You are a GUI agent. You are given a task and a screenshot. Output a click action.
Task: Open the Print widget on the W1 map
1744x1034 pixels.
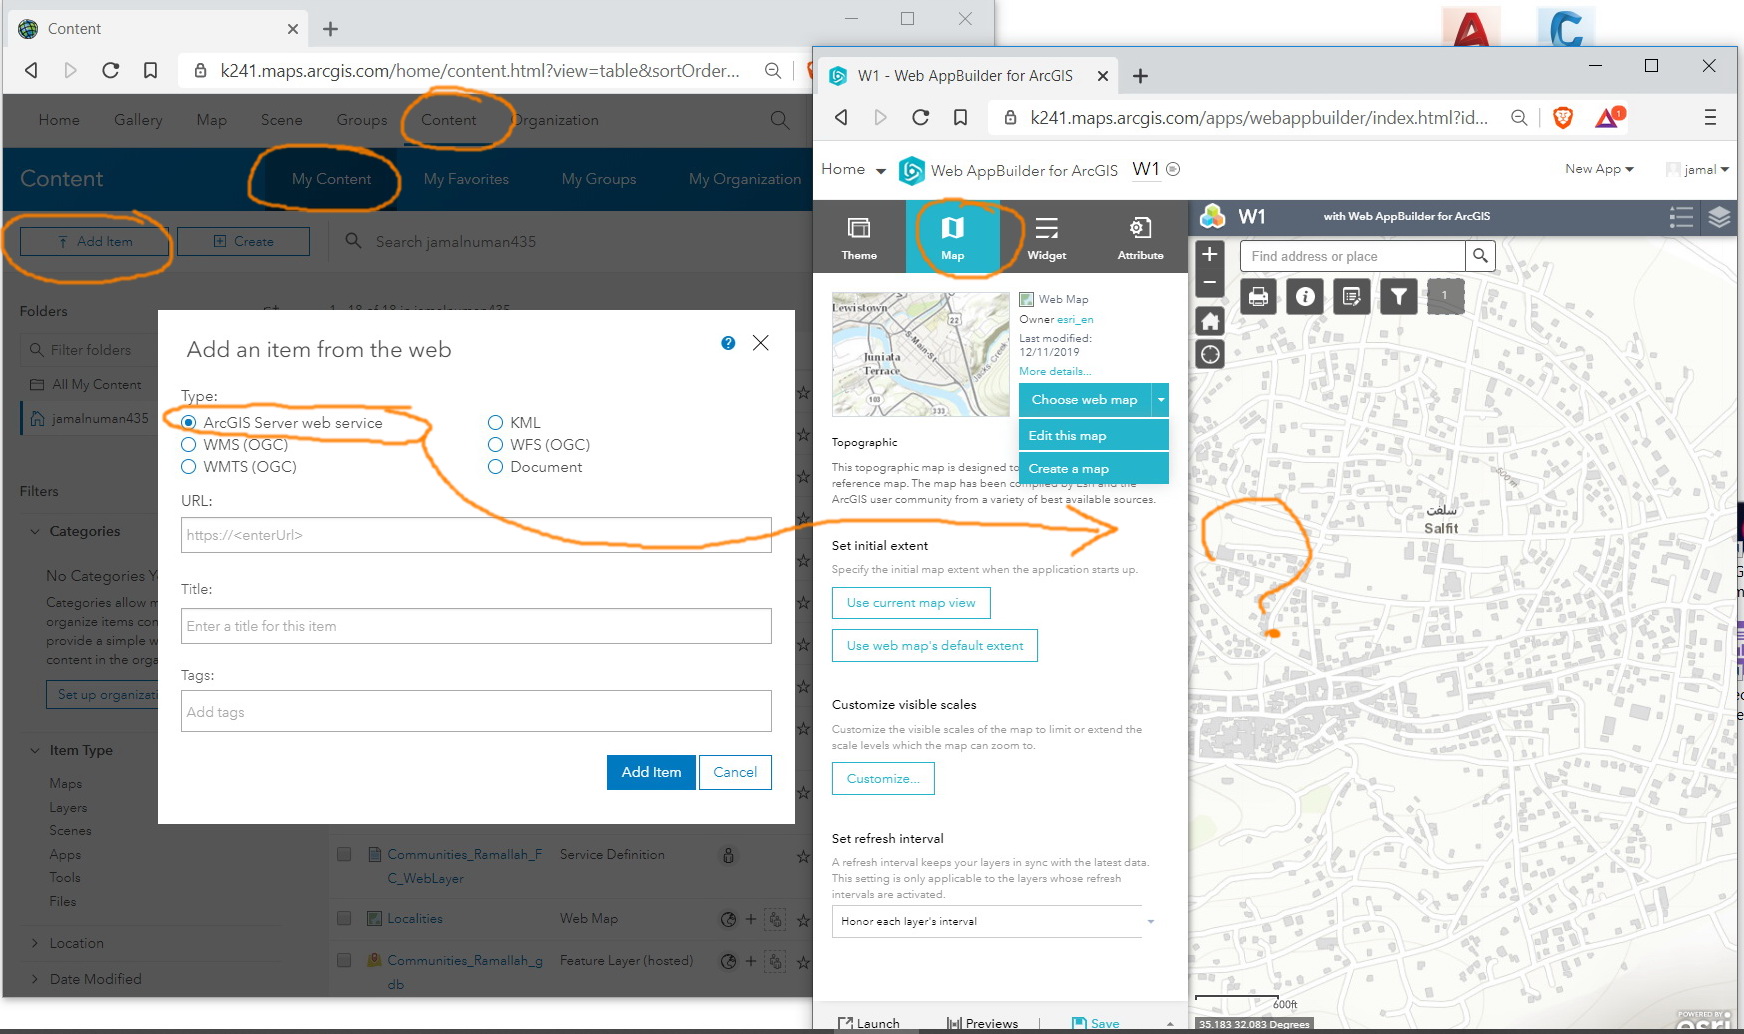pos(1258,296)
